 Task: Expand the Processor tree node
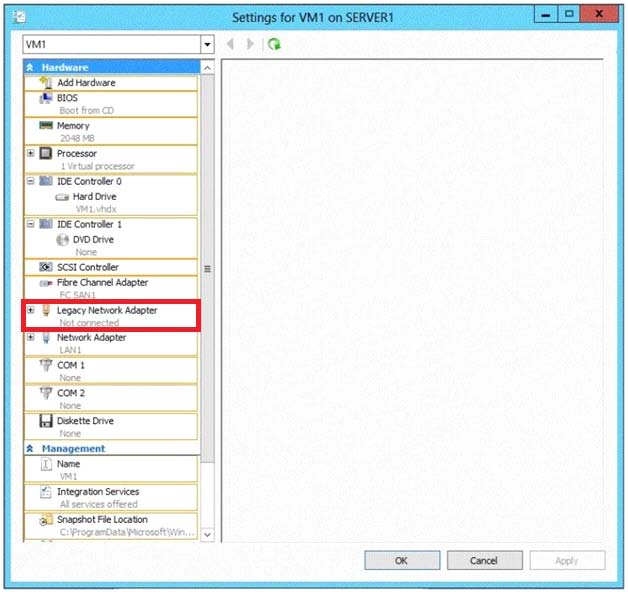coord(31,154)
